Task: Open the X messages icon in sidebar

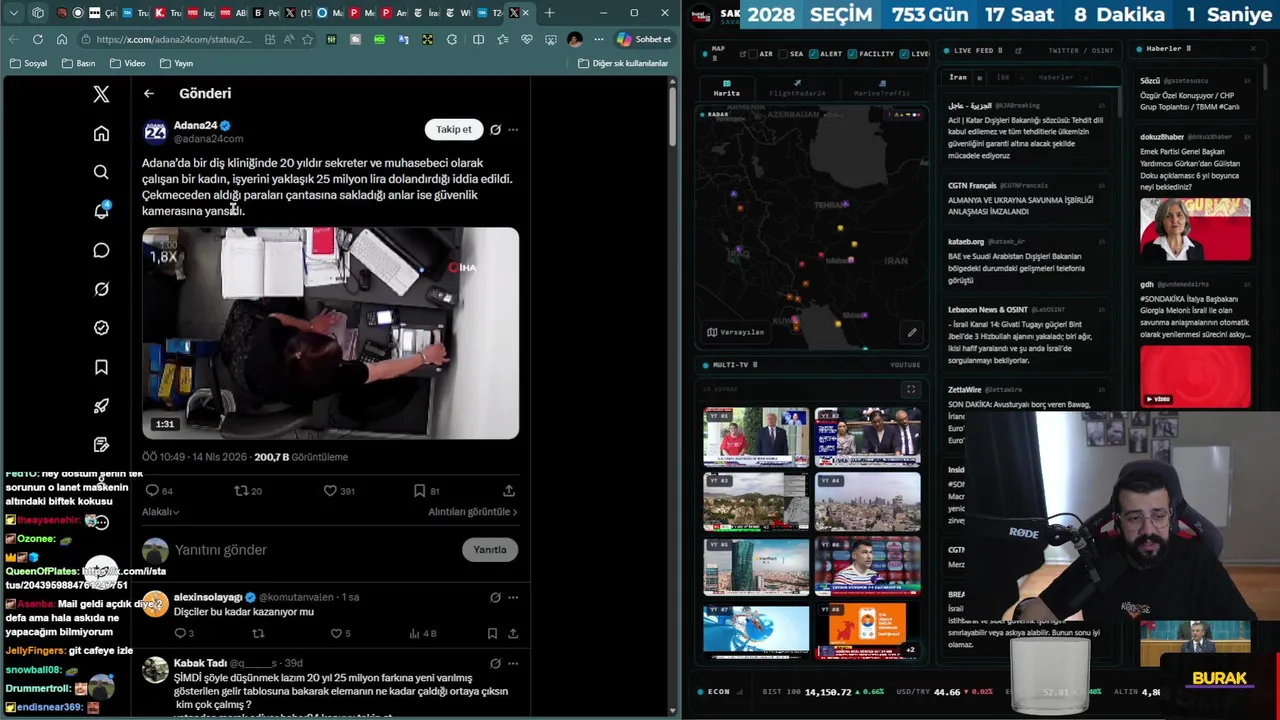Action: (x=101, y=250)
